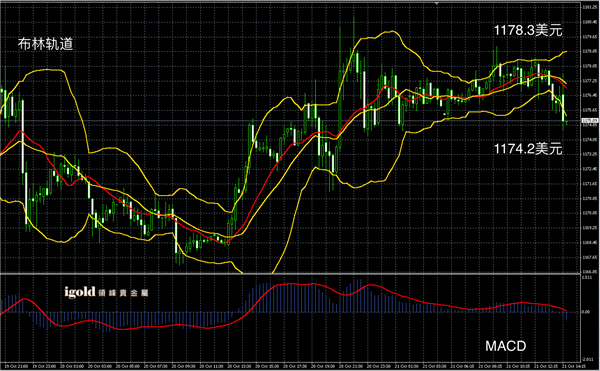The image size is (600, 371).
Task: Click the 1178.3美元 resistance label
Action: (x=528, y=31)
